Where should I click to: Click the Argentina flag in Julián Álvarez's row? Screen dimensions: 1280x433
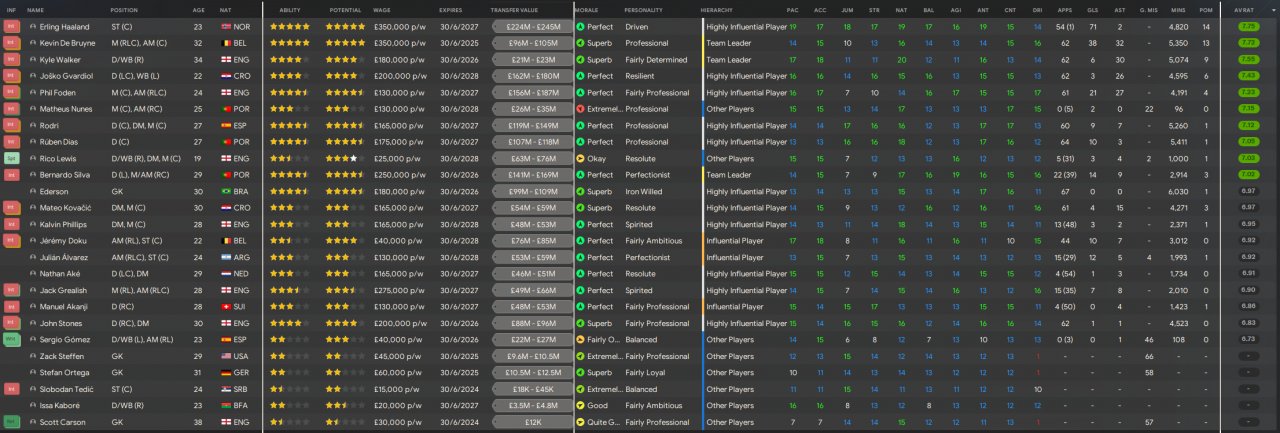point(225,258)
